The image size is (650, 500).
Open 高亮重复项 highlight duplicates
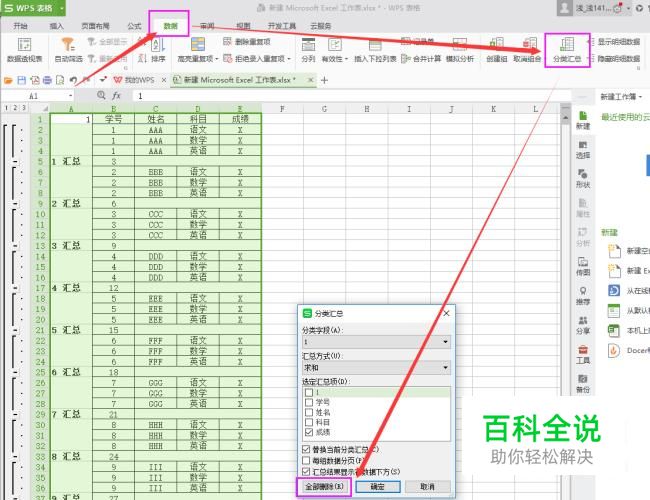tap(197, 50)
